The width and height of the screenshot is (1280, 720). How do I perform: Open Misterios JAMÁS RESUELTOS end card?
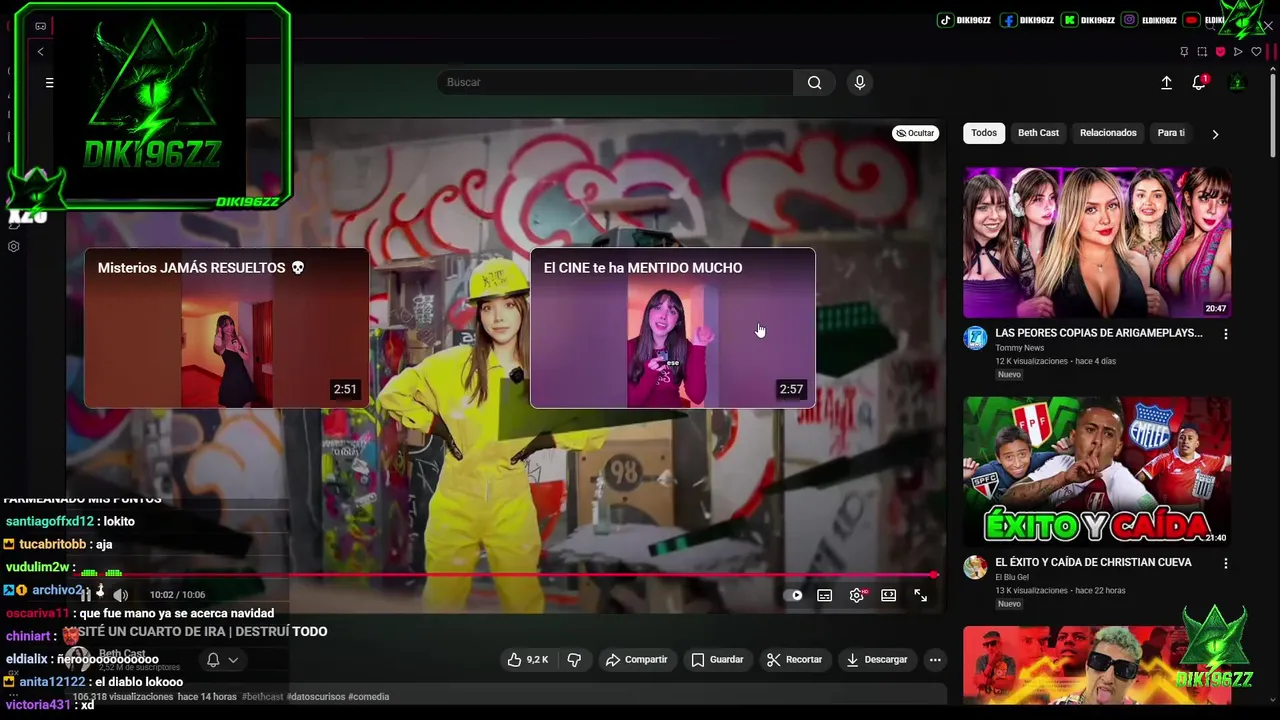point(227,328)
